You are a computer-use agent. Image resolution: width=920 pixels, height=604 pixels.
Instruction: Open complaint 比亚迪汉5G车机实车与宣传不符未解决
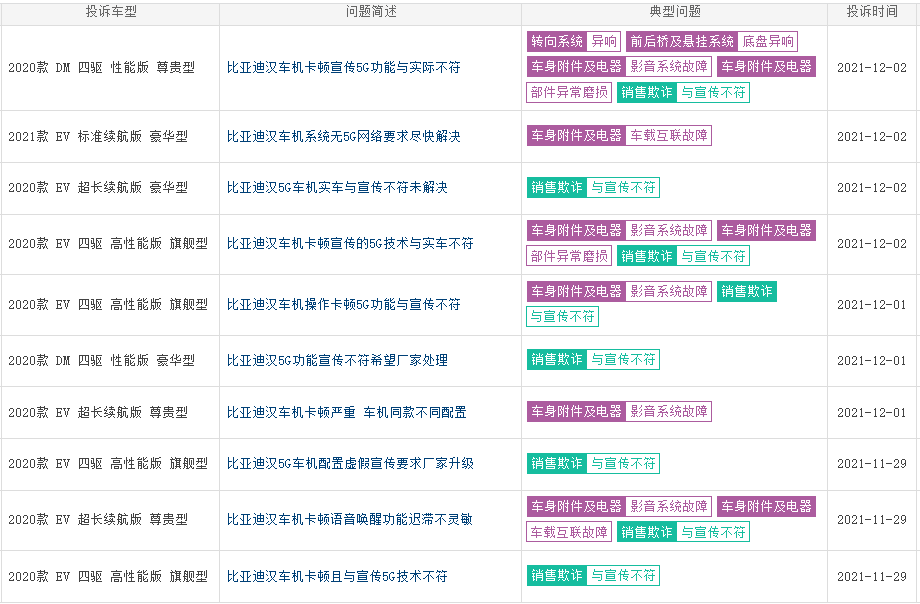pos(337,187)
